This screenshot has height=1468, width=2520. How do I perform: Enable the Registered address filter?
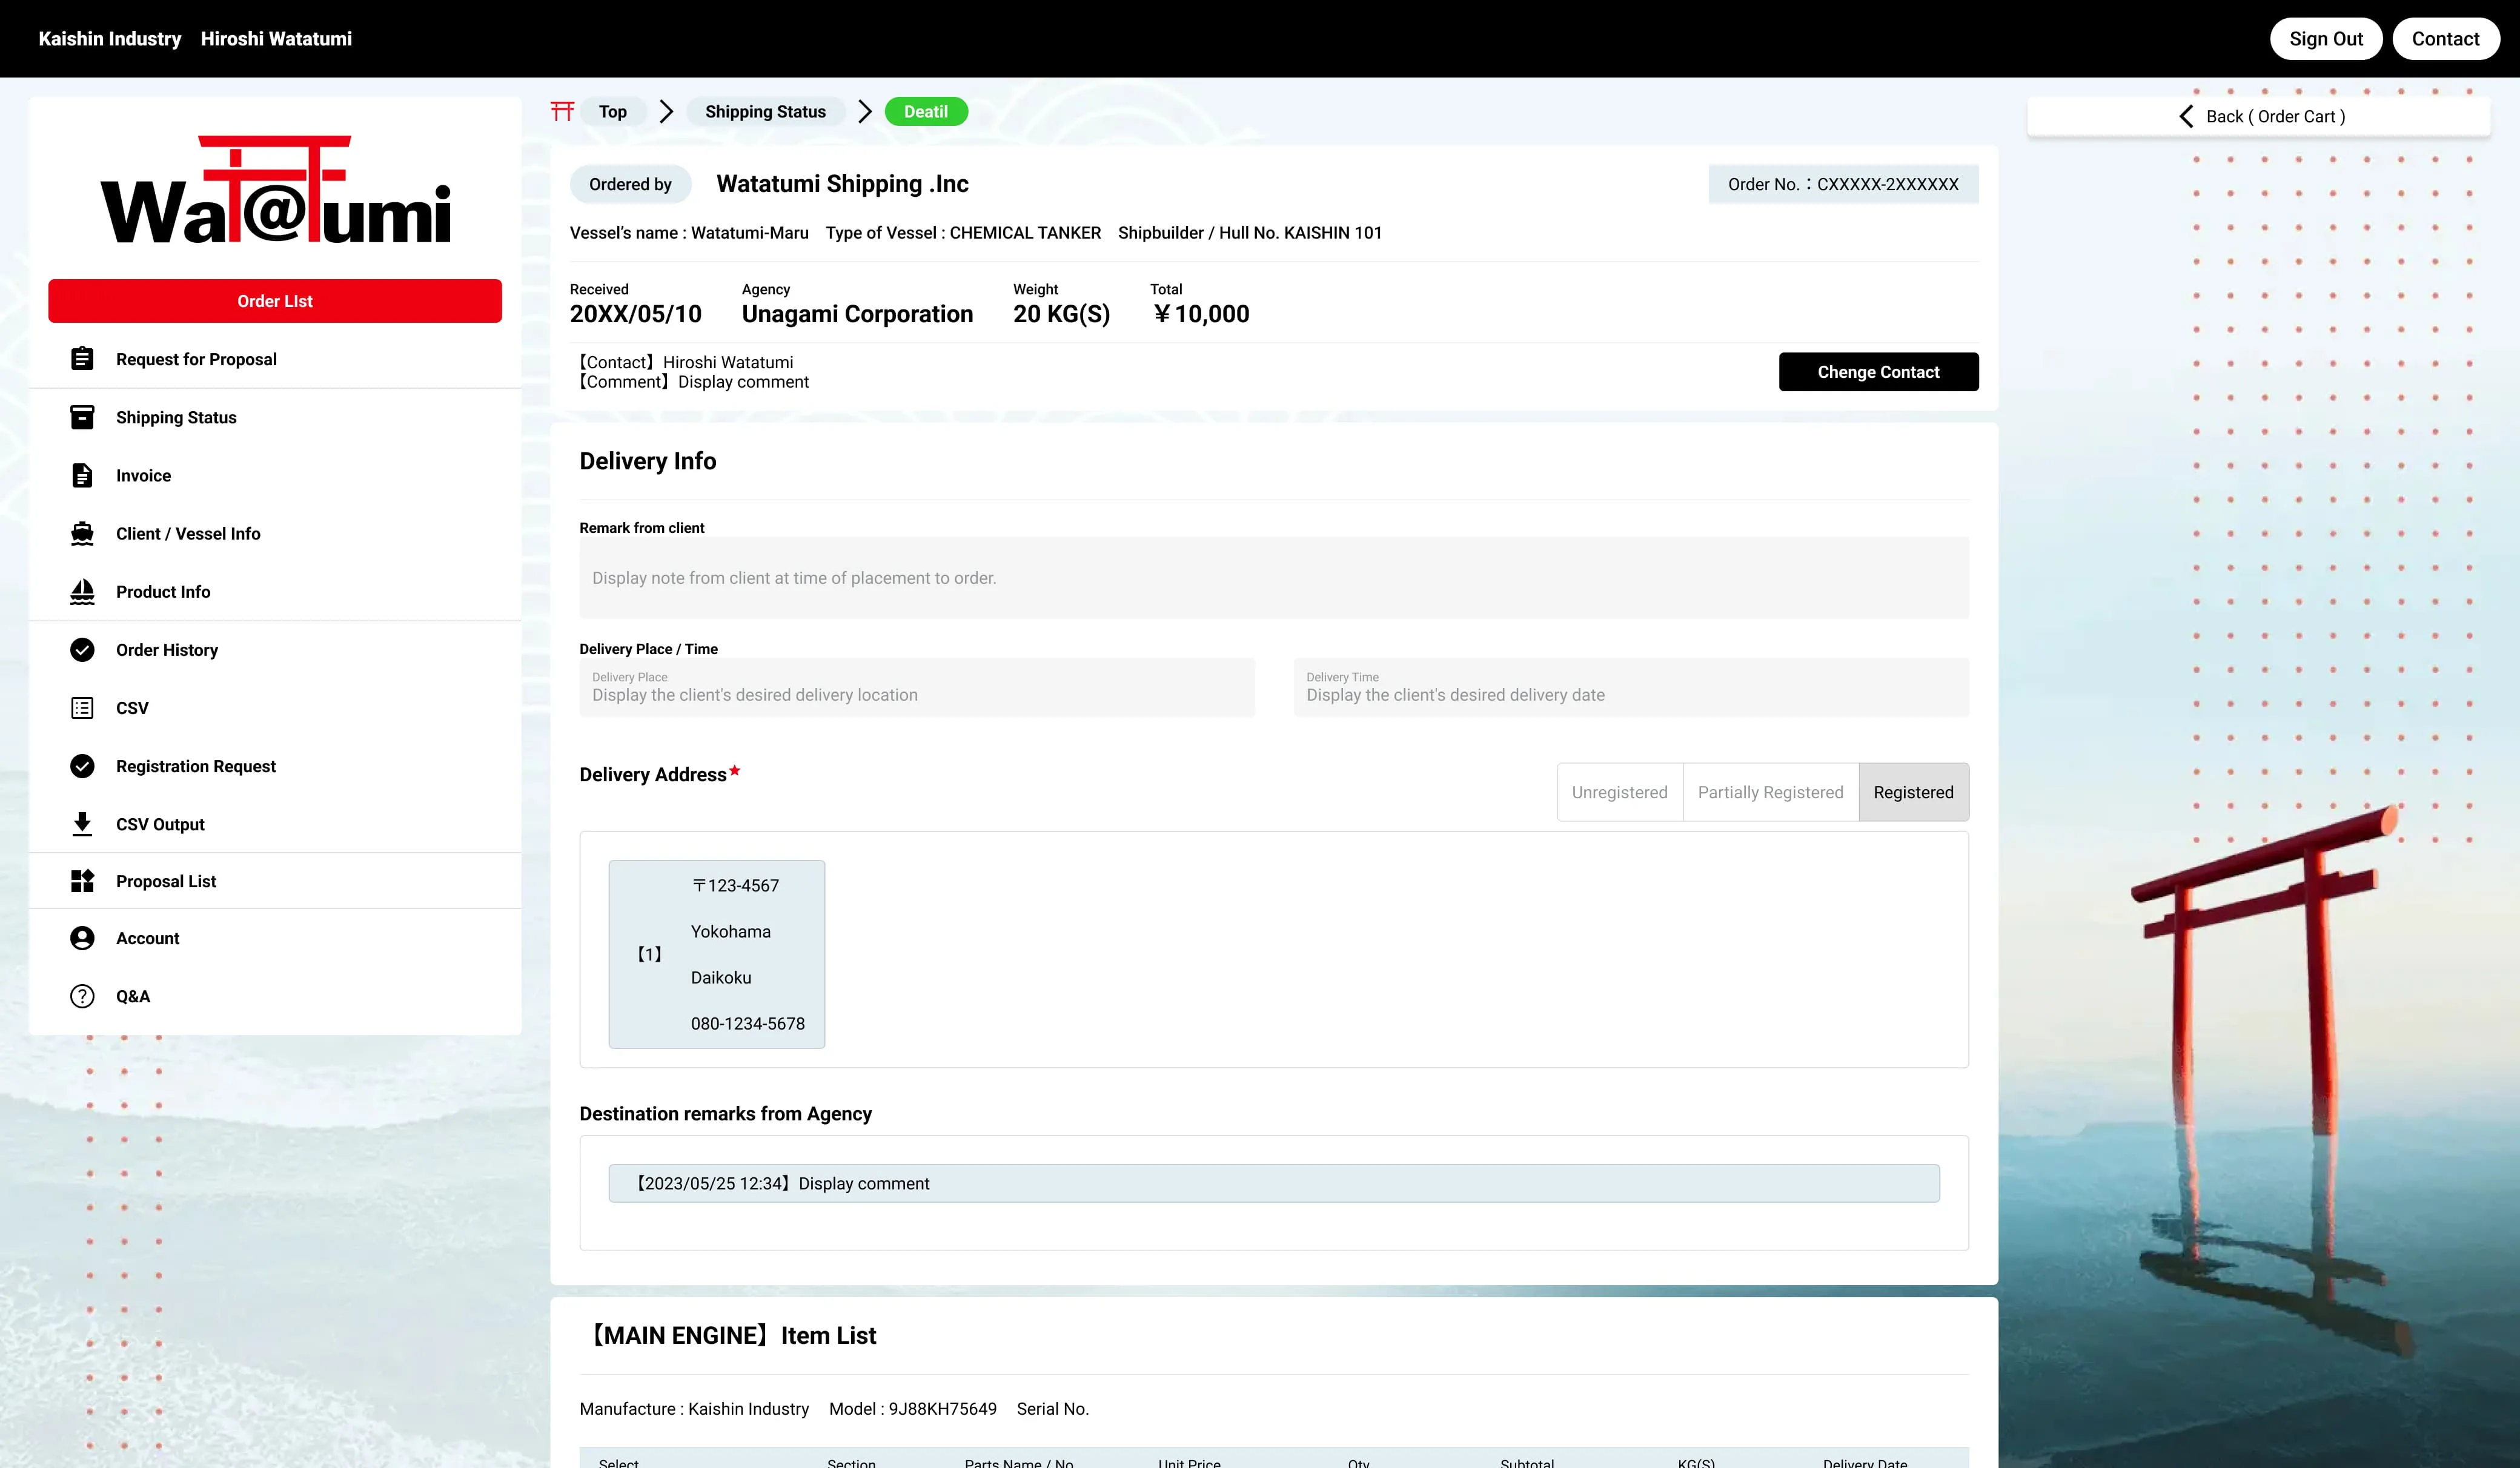pyautogui.click(x=1913, y=792)
